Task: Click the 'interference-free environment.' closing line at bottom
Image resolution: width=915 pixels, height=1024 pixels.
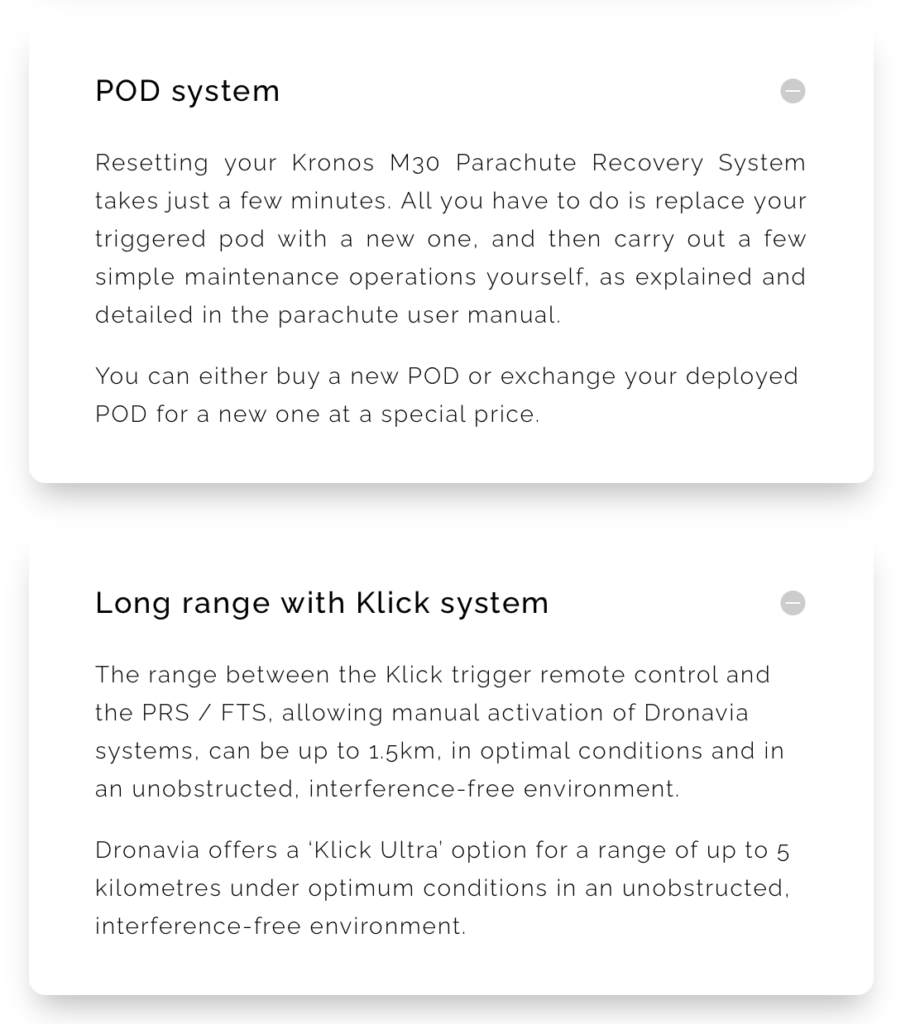Action: (280, 927)
